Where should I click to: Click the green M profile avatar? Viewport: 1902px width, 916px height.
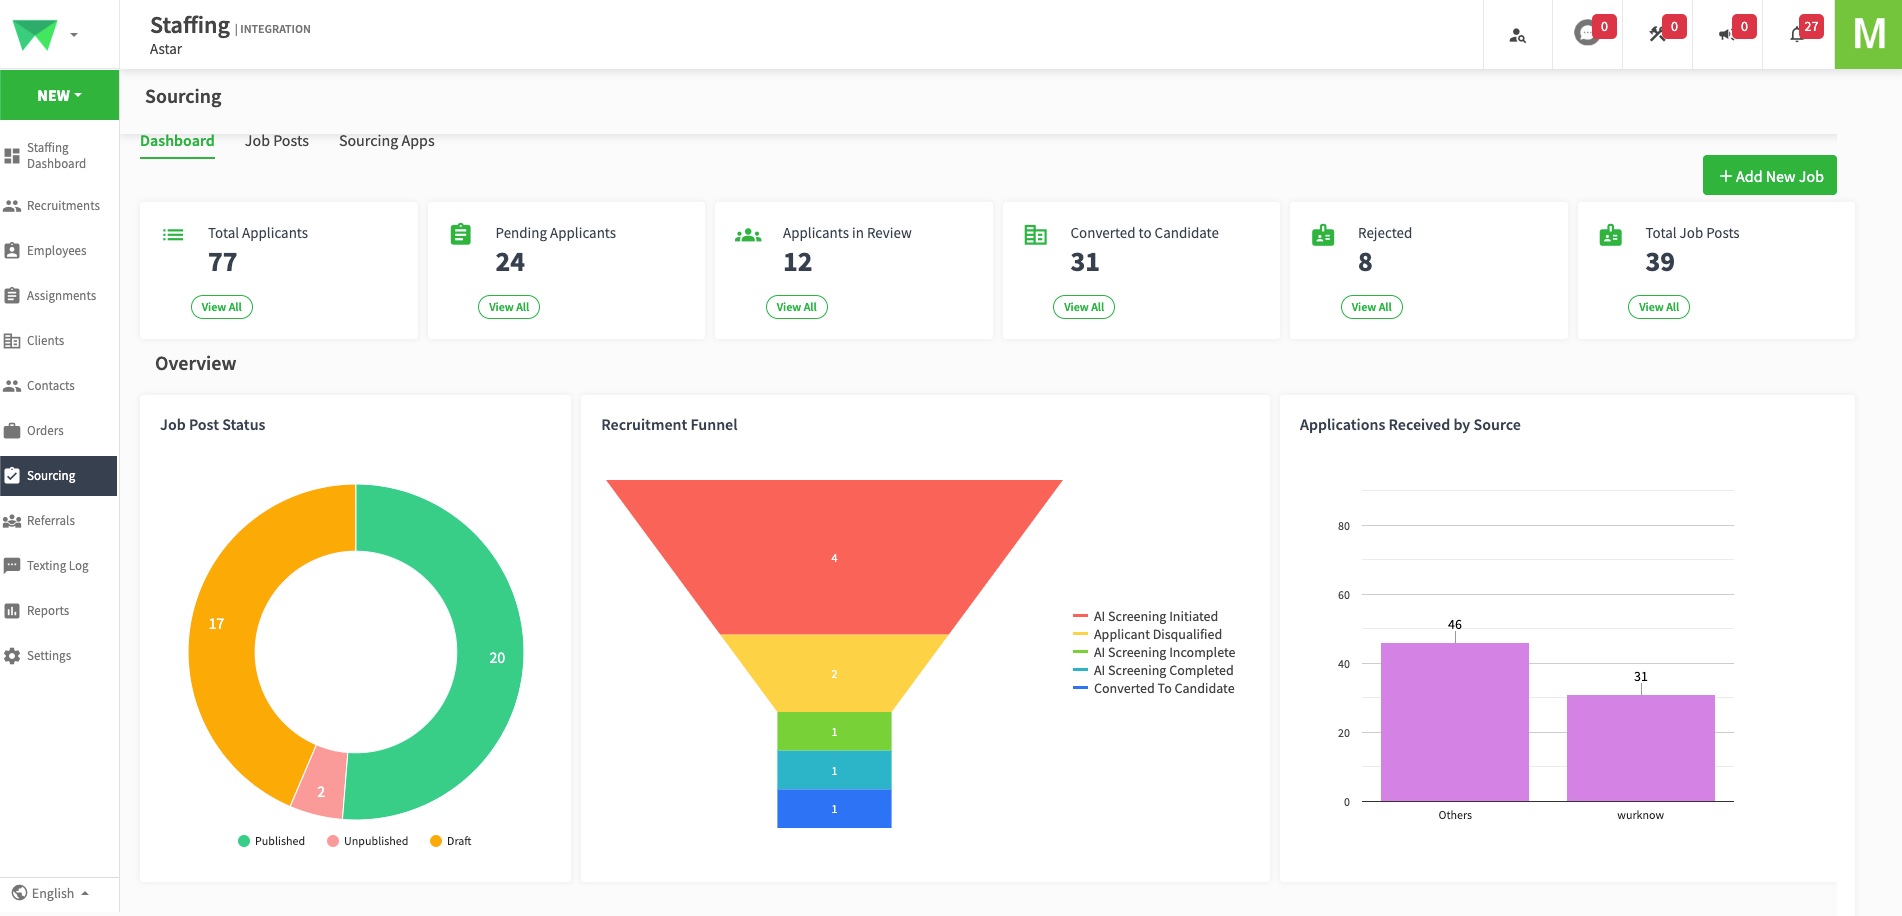(x=1868, y=34)
